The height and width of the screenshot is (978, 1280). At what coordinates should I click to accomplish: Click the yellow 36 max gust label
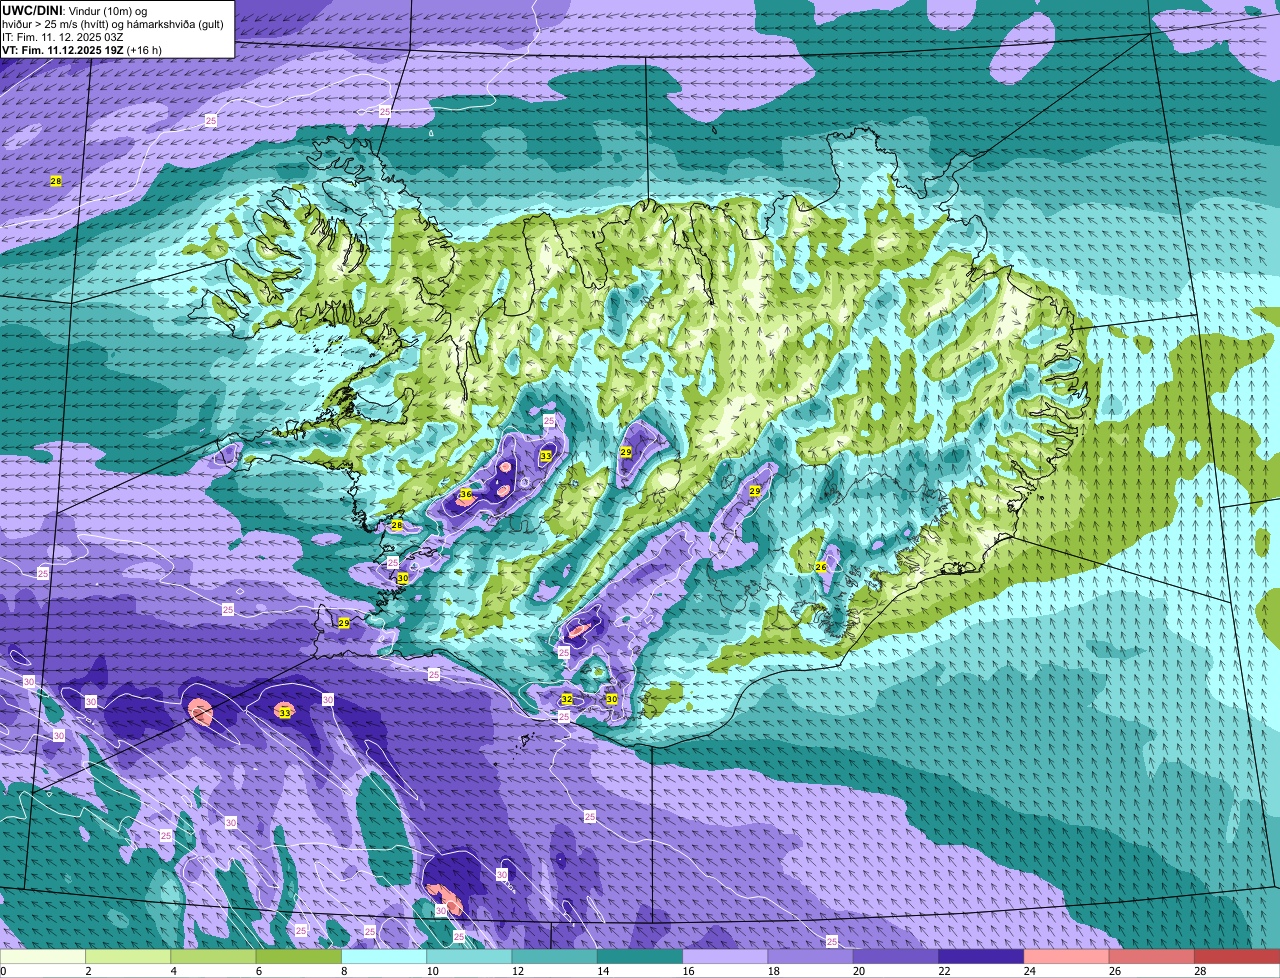point(466,494)
